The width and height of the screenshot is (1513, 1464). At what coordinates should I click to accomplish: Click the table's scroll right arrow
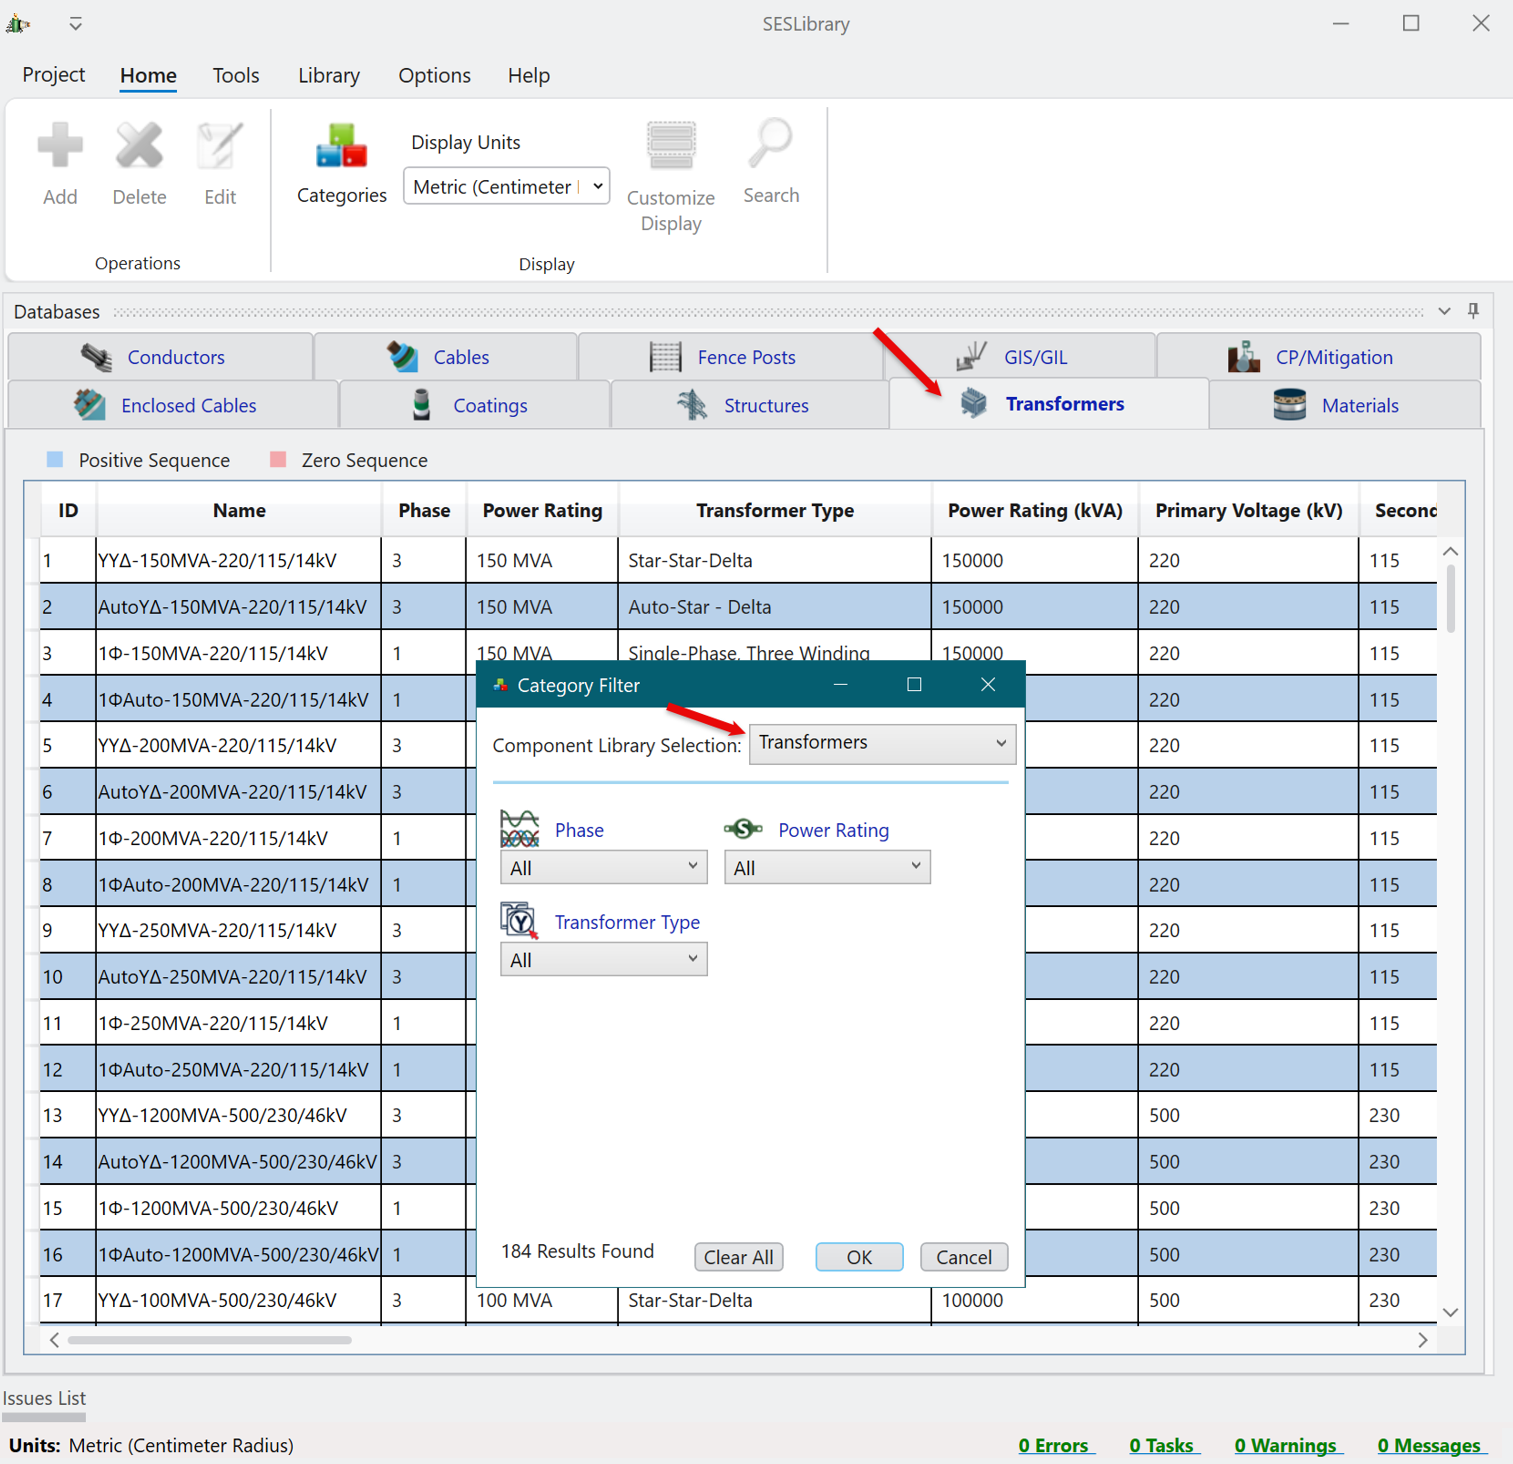(1423, 1340)
